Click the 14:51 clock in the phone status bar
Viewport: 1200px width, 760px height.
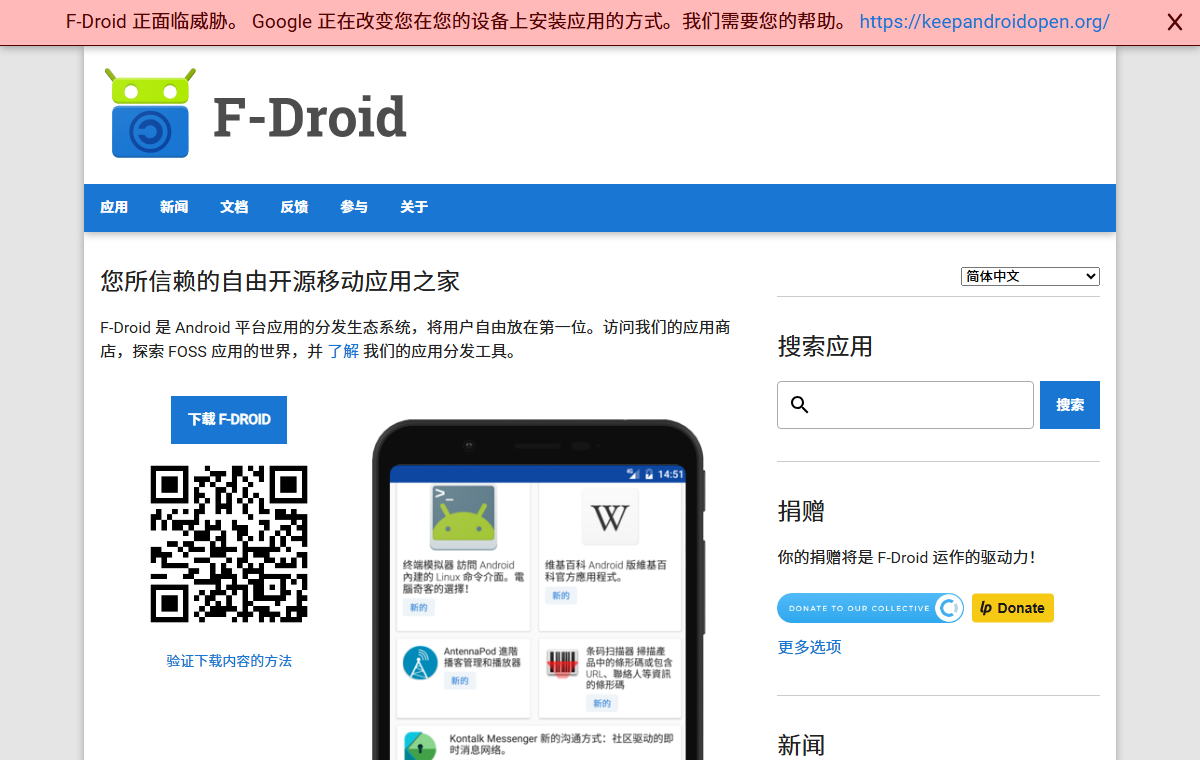tap(671, 474)
